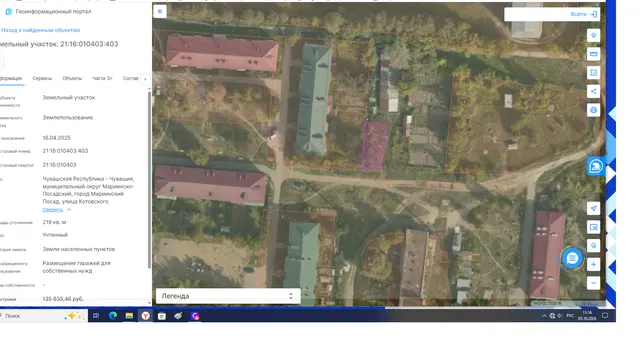640x360 pixels.
Task: Click the info panel vertical scrollbar
Action: (149, 180)
